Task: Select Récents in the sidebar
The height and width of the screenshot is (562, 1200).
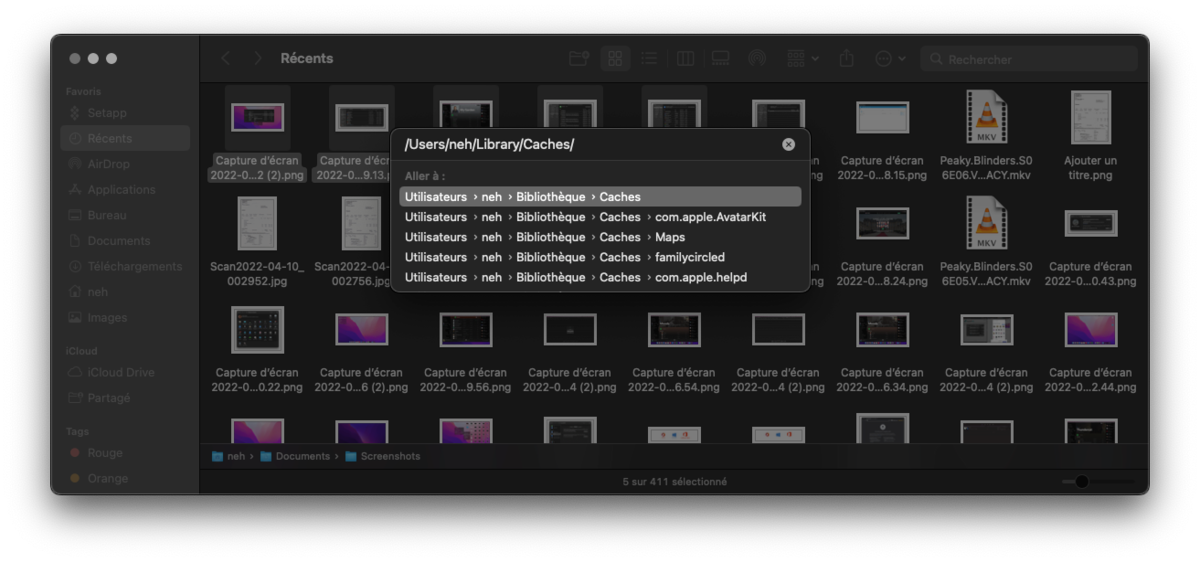Action: (125, 138)
